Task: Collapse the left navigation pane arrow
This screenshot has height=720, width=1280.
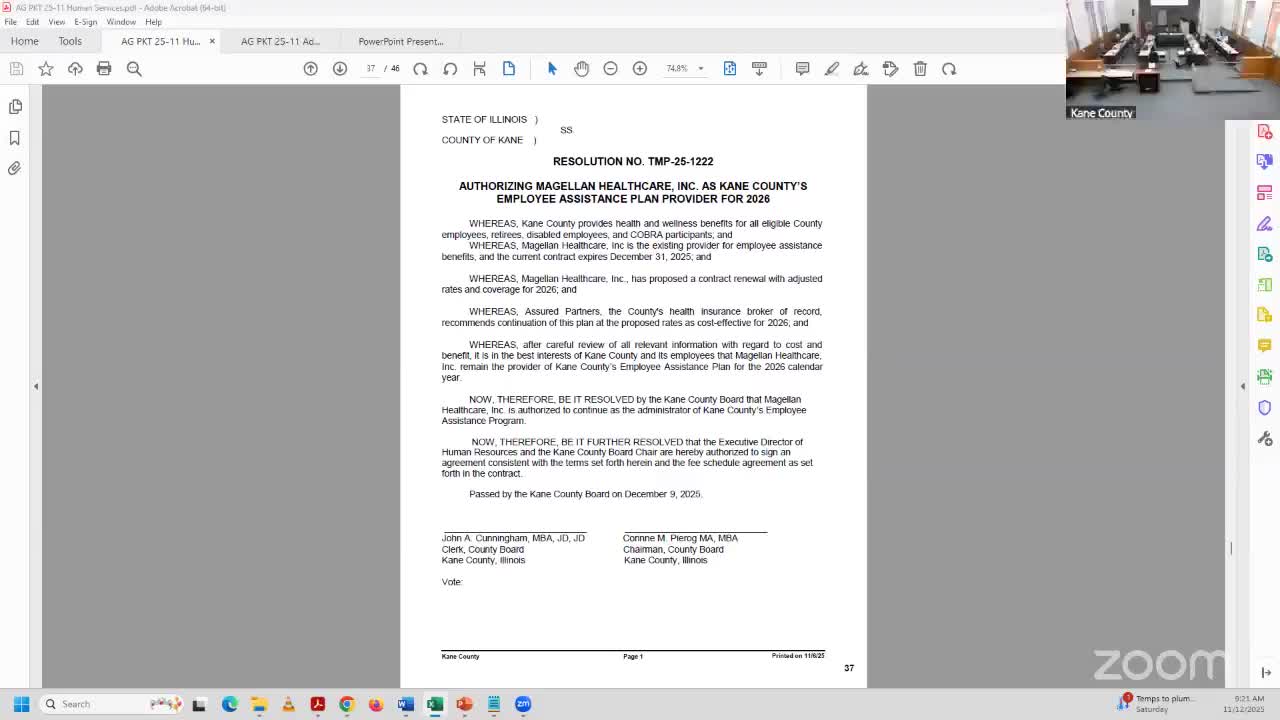Action: click(x=35, y=385)
